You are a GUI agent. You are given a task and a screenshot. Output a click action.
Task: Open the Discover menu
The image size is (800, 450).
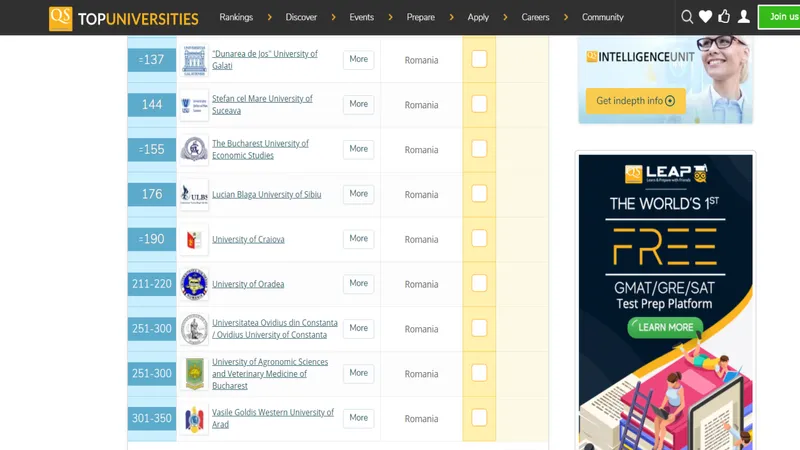[301, 17]
